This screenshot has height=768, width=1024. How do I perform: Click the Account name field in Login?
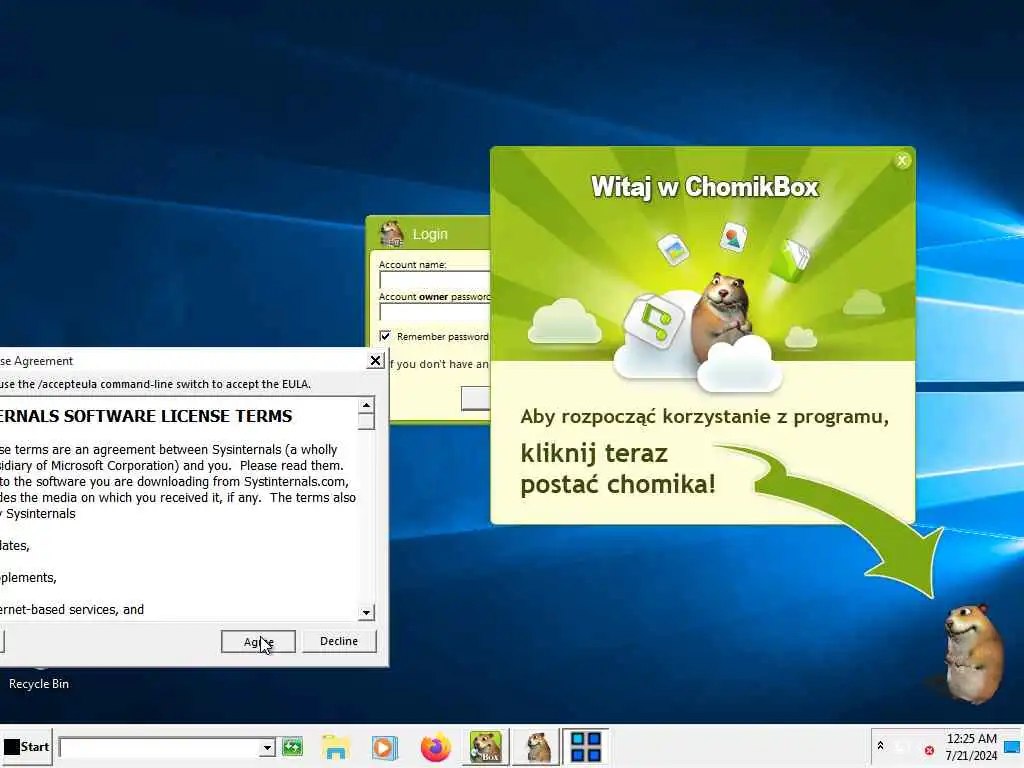click(x=434, y=280)
